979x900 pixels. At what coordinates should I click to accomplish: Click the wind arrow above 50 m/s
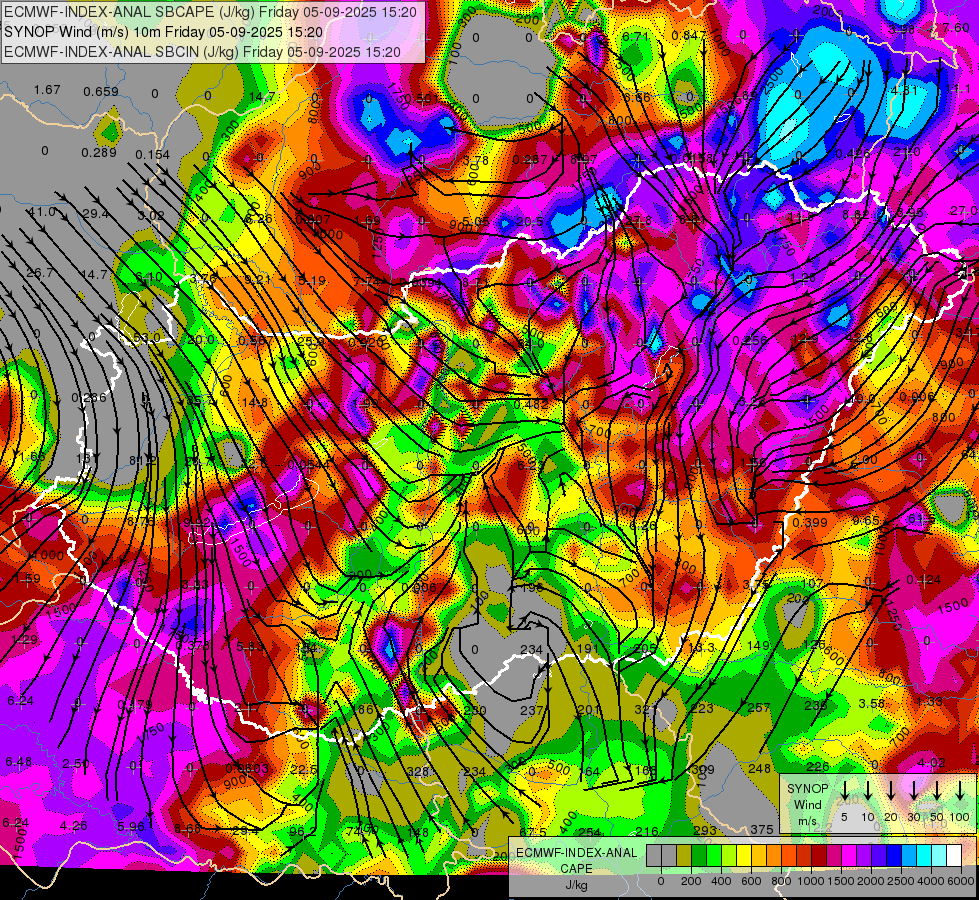[937, 790]
